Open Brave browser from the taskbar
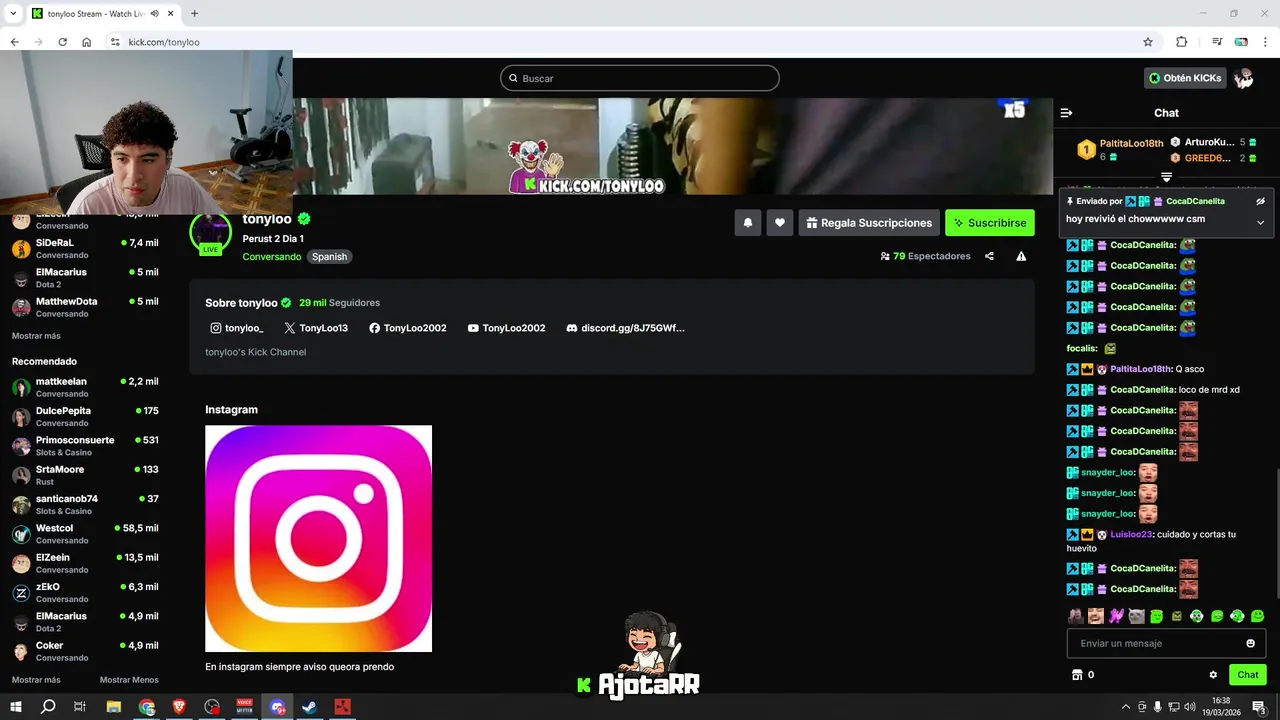 (x=180, y=707)
